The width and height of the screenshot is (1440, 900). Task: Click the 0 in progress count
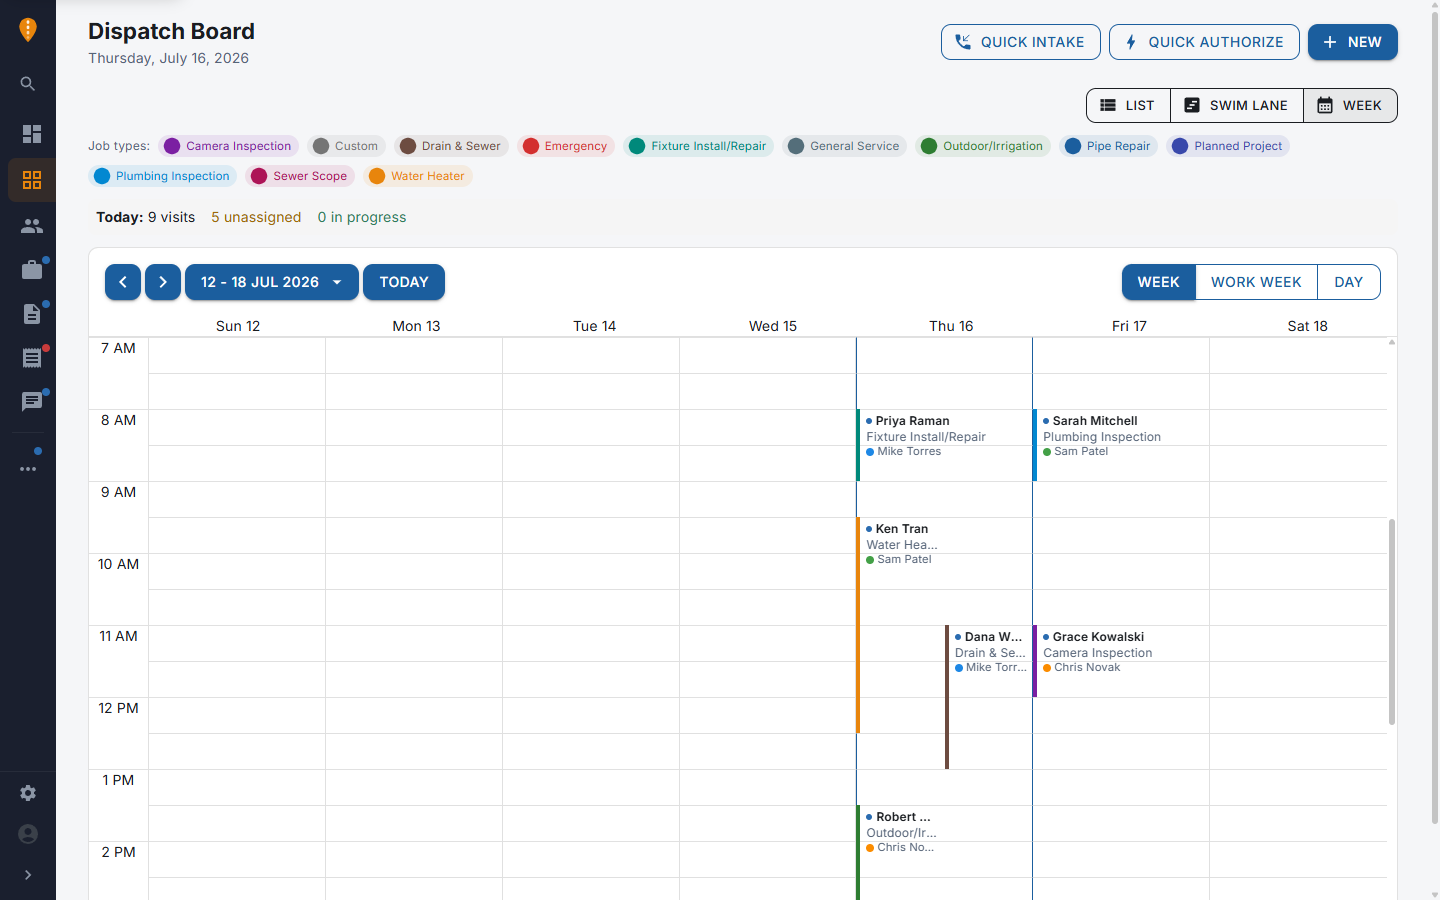coord(362,217)
